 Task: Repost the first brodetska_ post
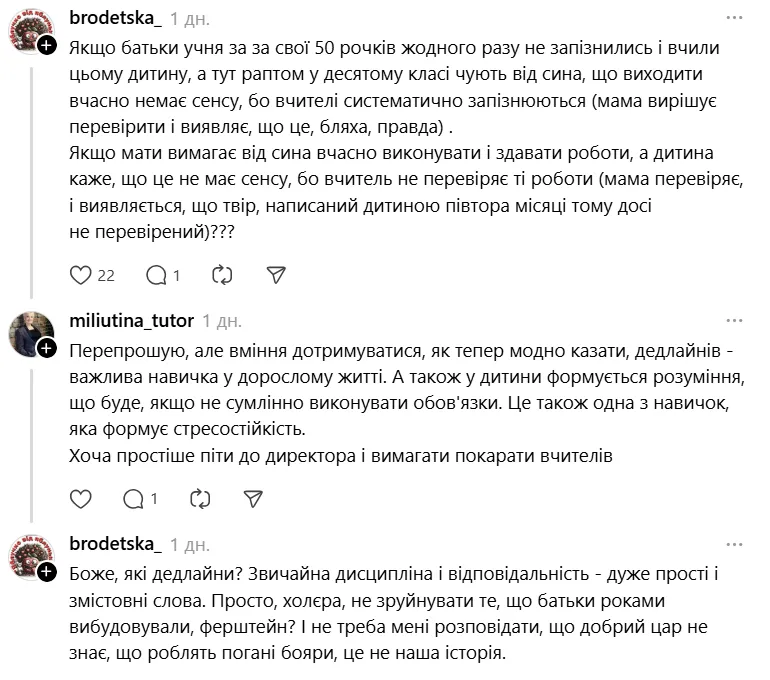click(224, 275)
